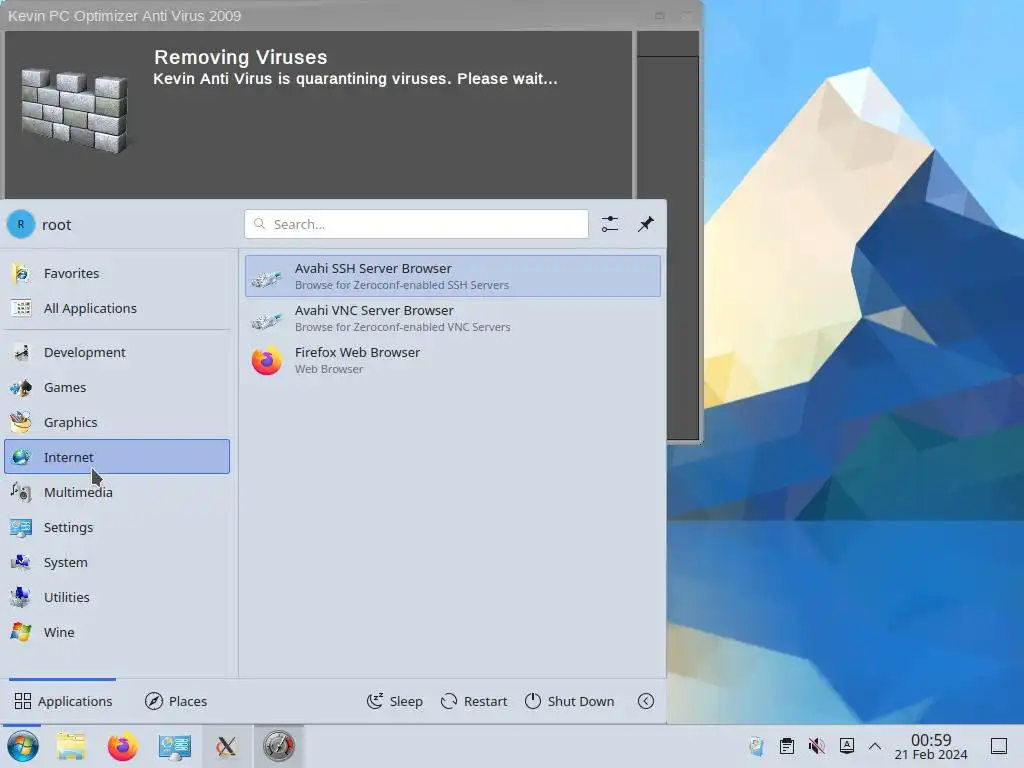The width and height of the screenshot is (1024, 768).
Task: Click the Kevin Anti Virus wall icon
Action: click(74, 111)
